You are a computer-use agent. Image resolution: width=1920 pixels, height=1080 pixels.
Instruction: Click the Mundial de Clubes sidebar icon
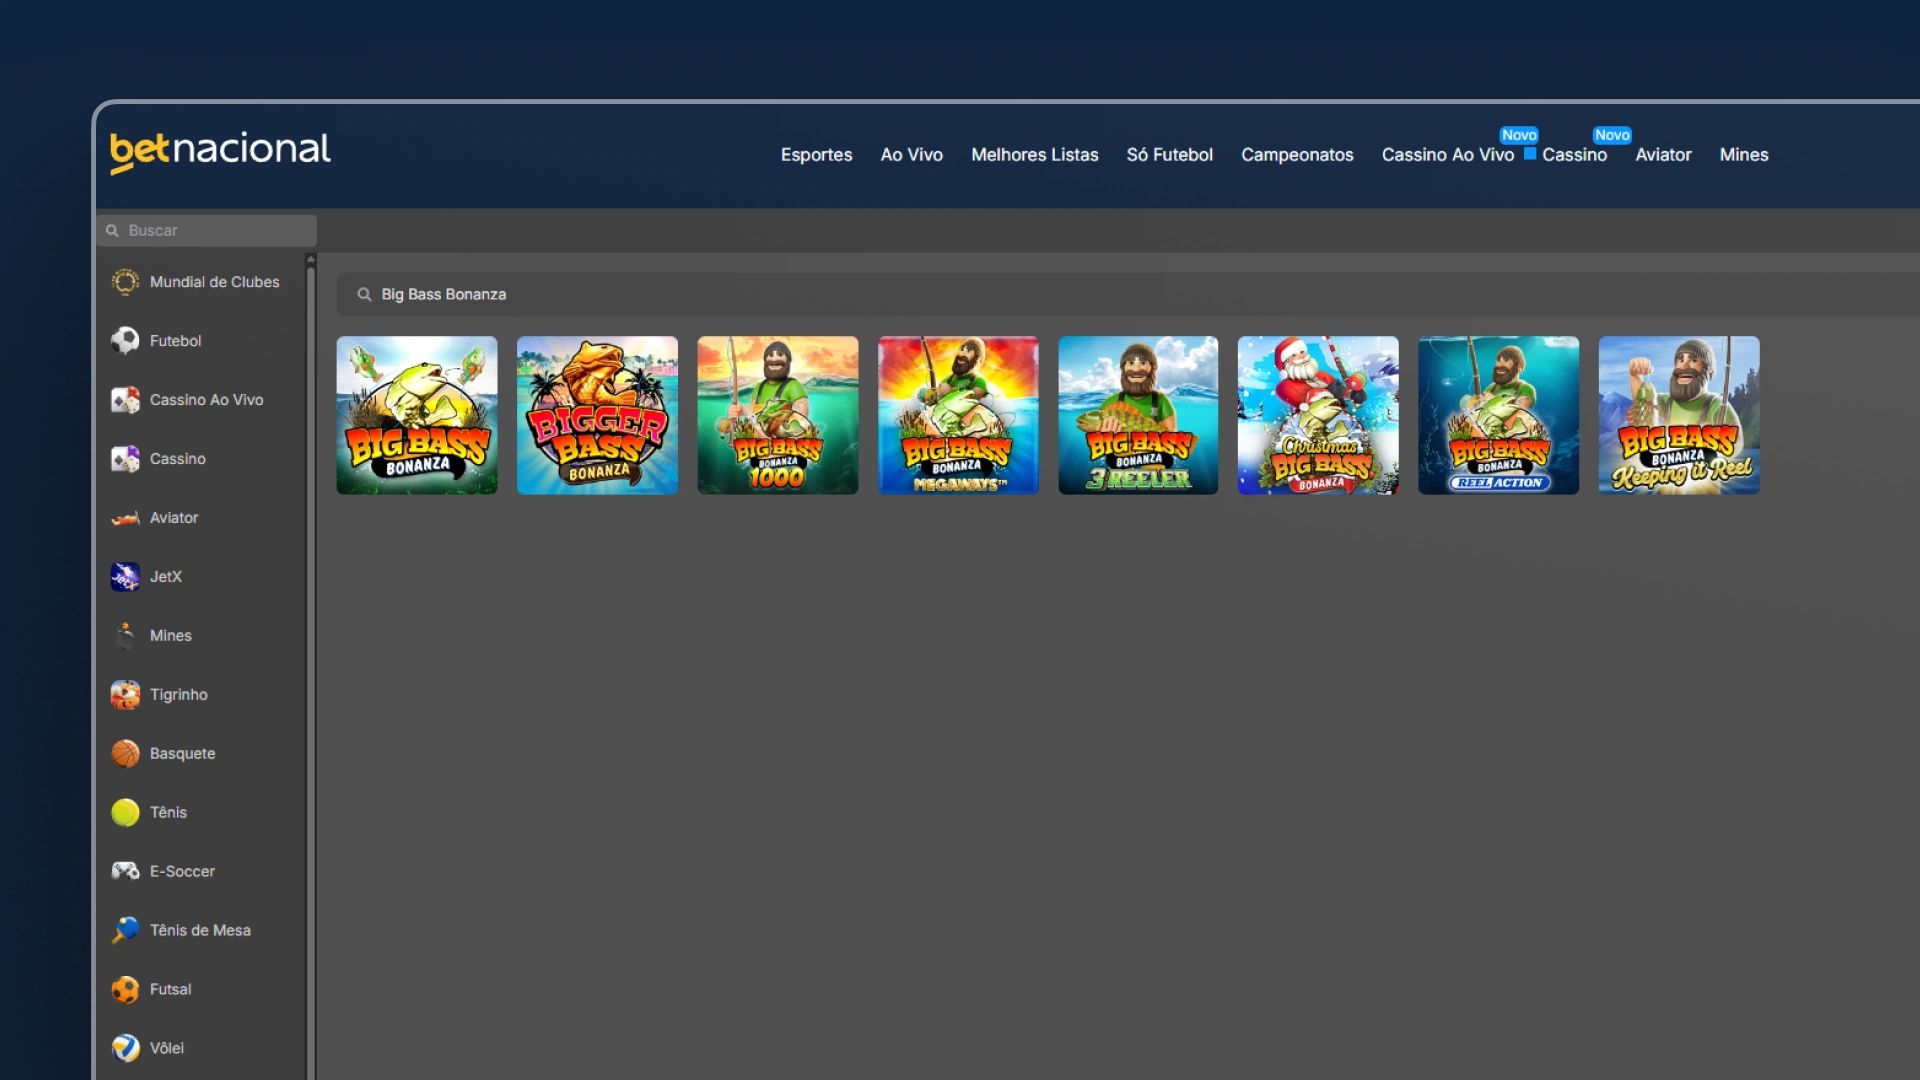pyautogui.click(x=125, y=282)
